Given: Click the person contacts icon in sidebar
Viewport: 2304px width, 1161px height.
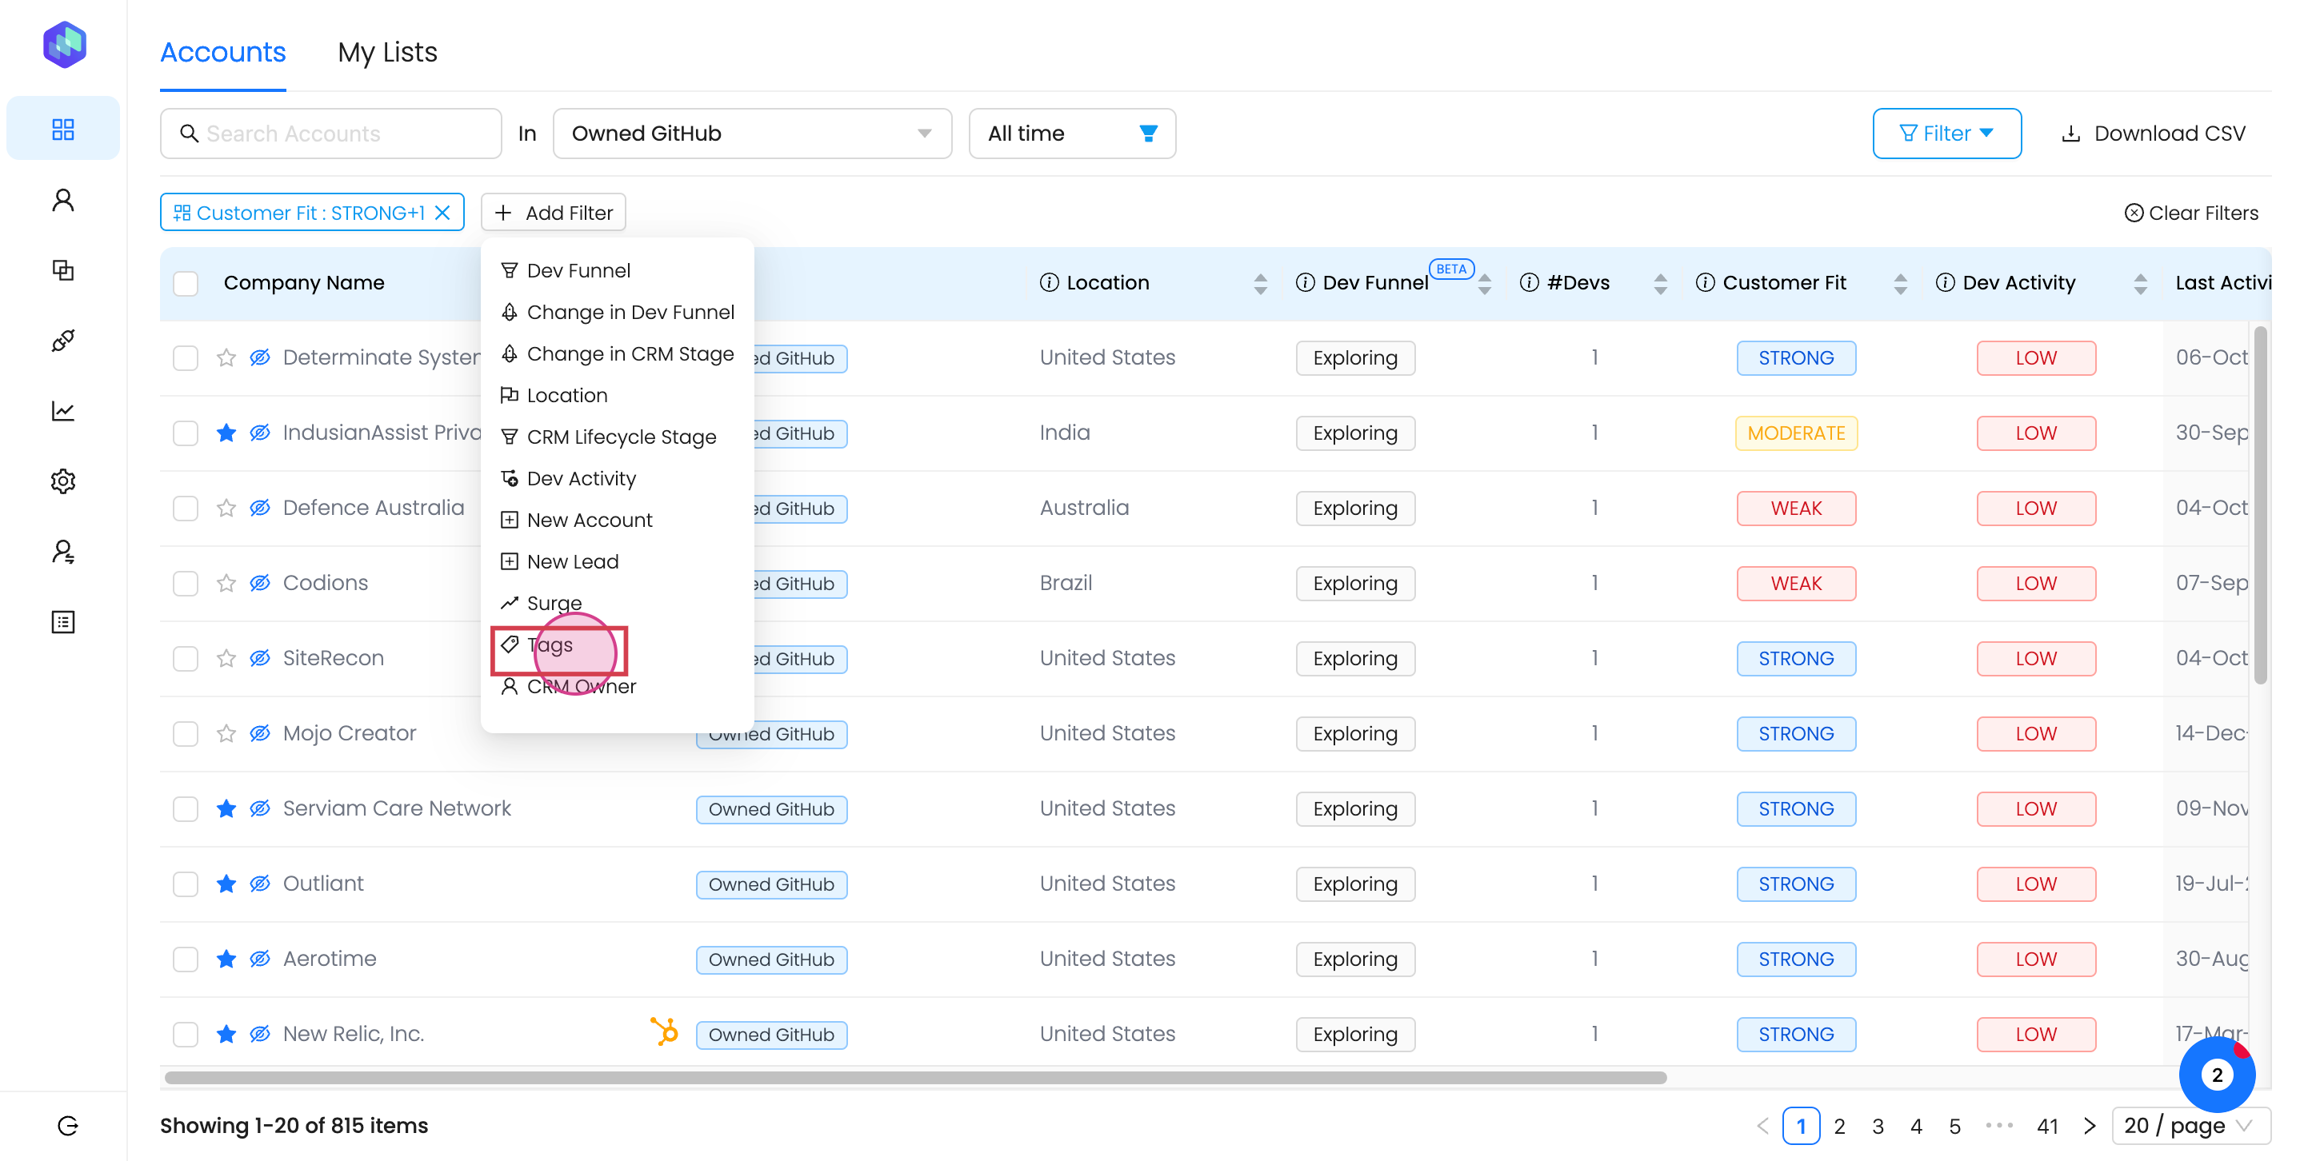Looking at the screenshot, I should (x=63, y=200).
